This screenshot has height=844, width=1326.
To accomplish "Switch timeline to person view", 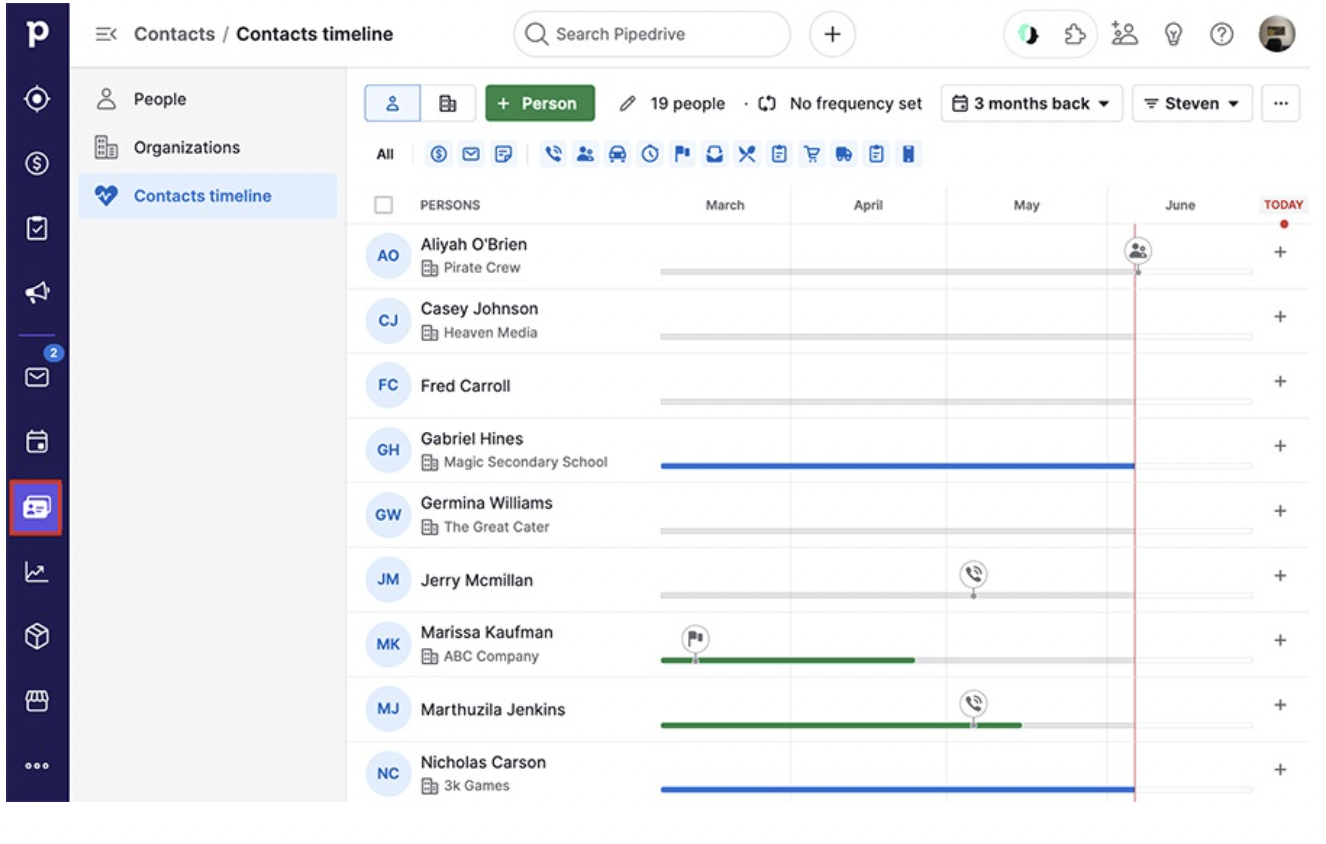I will point(392,103).
